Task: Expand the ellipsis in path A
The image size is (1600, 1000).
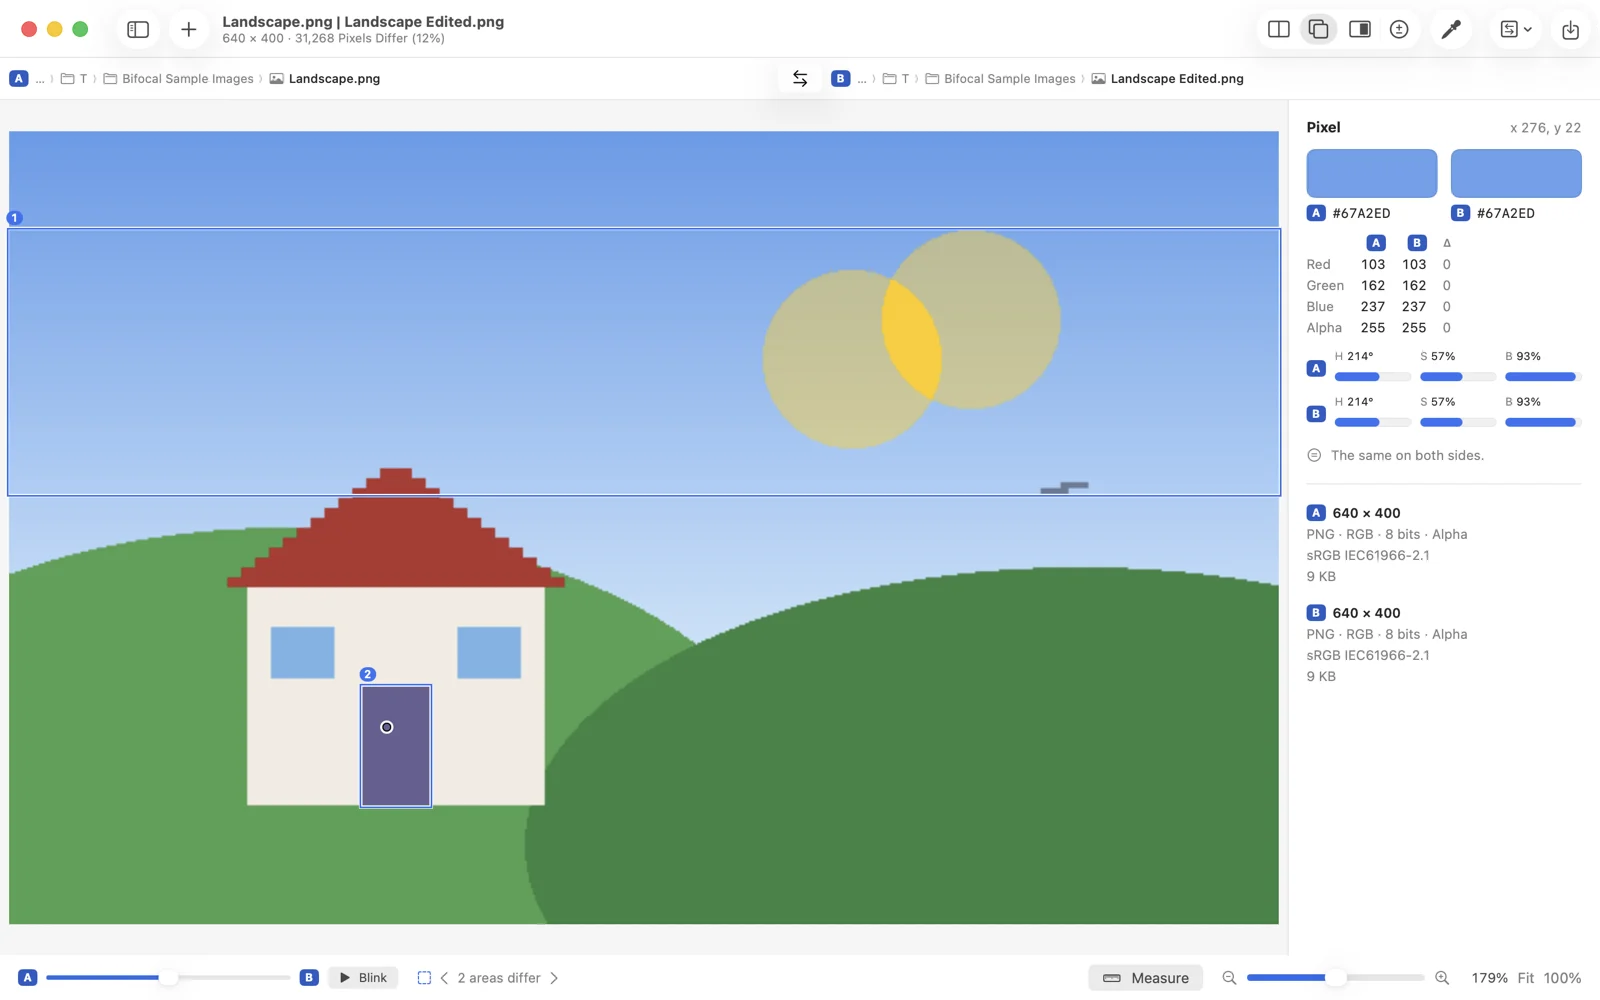Action: tap(40, 78)
